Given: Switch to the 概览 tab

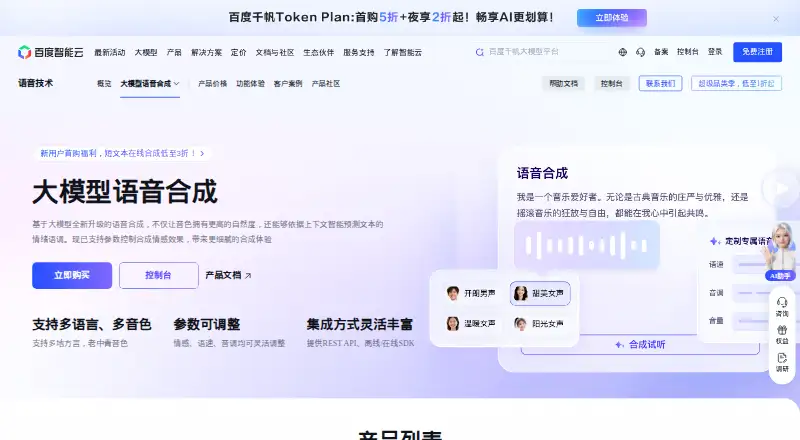Looking at the screenshot, I should (x=104, y=84).
